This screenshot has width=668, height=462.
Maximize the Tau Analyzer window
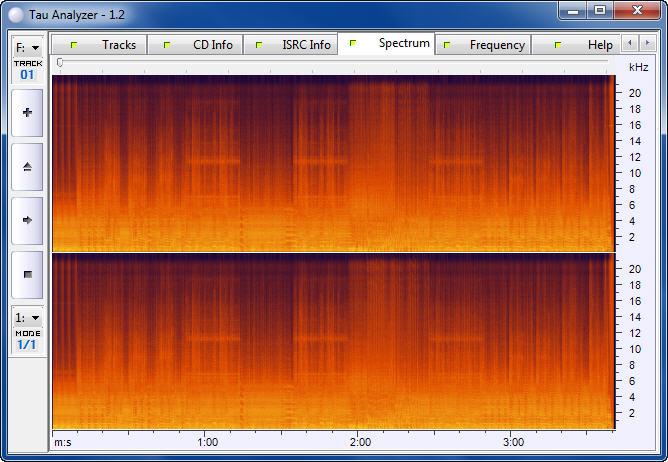(600, 10)
